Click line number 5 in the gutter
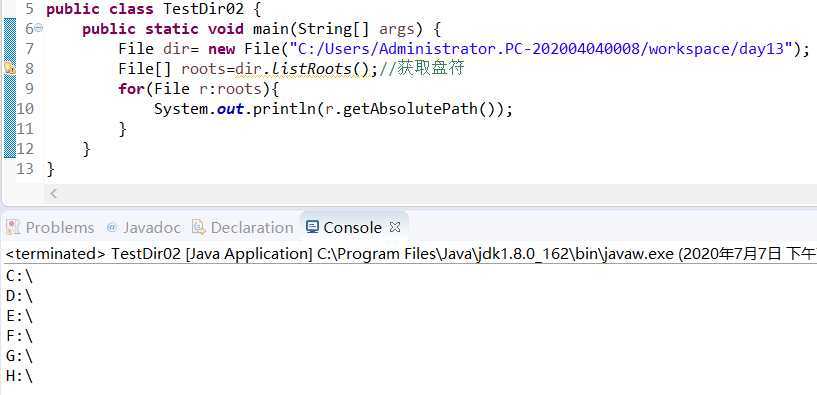The image size is (817, 395). [x=29, y=9]
